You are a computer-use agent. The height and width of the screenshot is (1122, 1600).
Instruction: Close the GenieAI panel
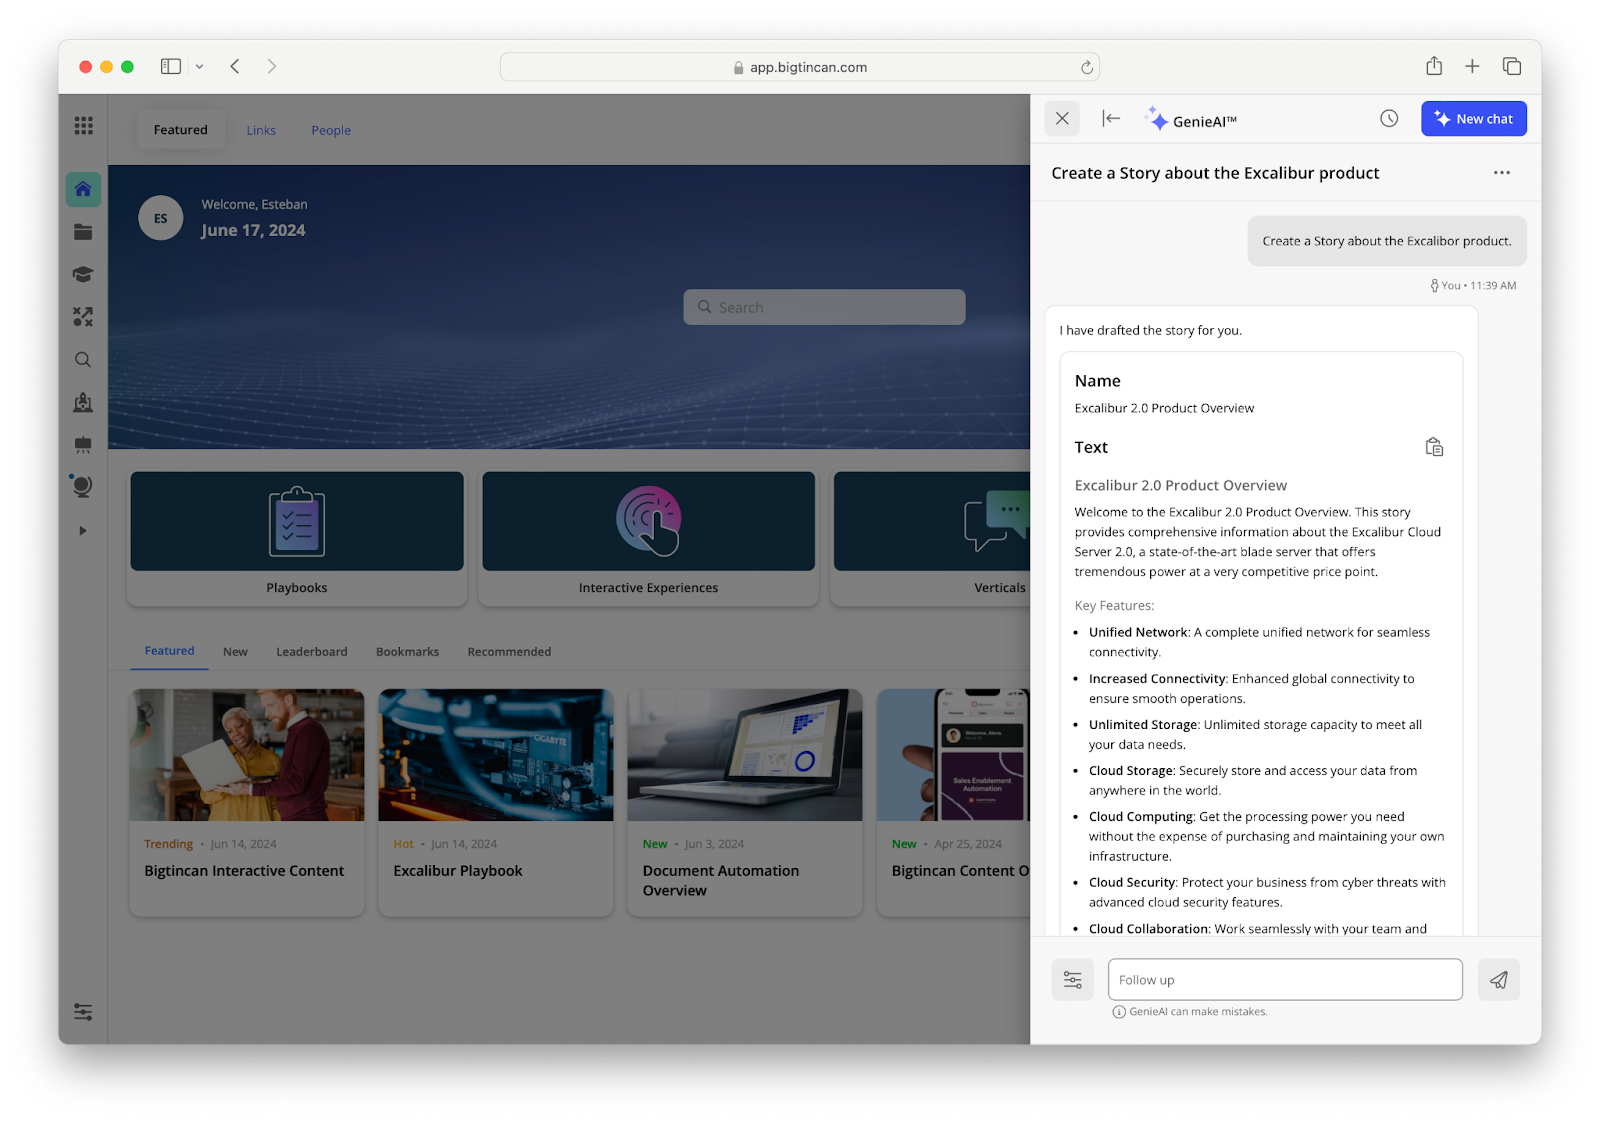tap(1062, 119)
